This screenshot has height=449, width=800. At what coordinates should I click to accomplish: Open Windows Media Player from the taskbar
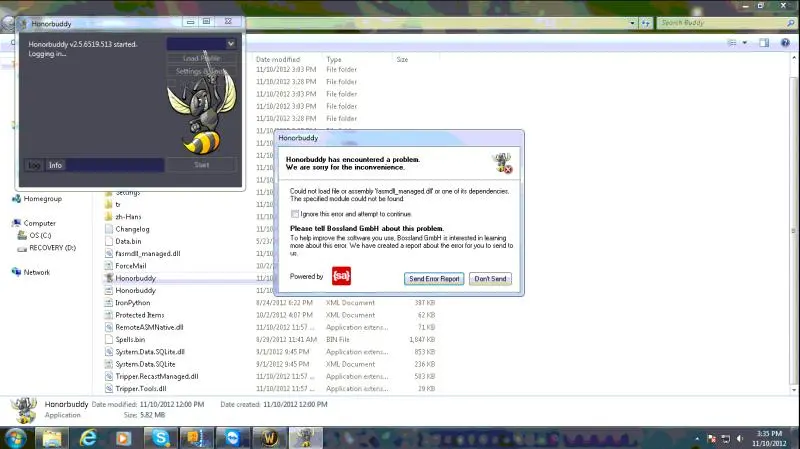(x=123, y=438)
